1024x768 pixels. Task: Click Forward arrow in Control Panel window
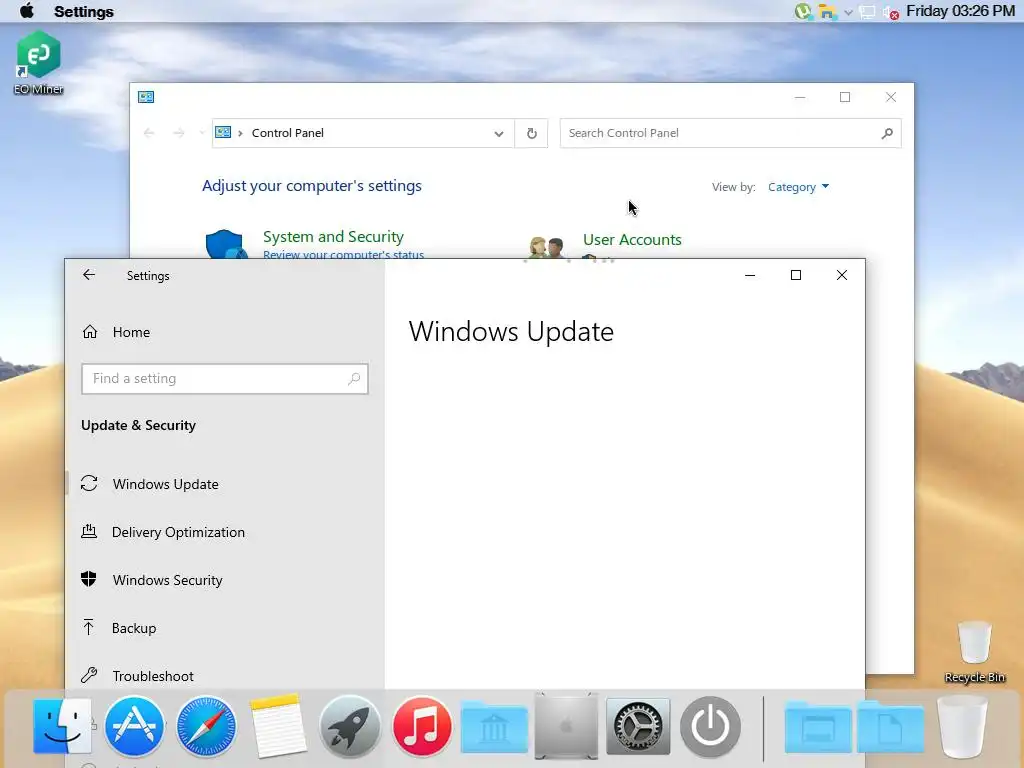pyautogui.click(x=179, y=133)
